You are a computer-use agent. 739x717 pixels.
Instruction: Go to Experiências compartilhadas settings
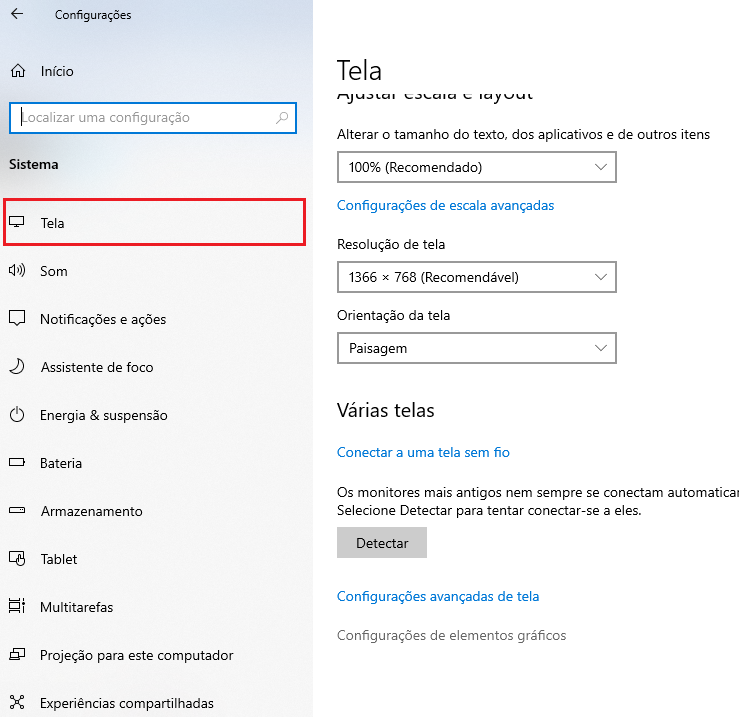click(x=126, y=703)
